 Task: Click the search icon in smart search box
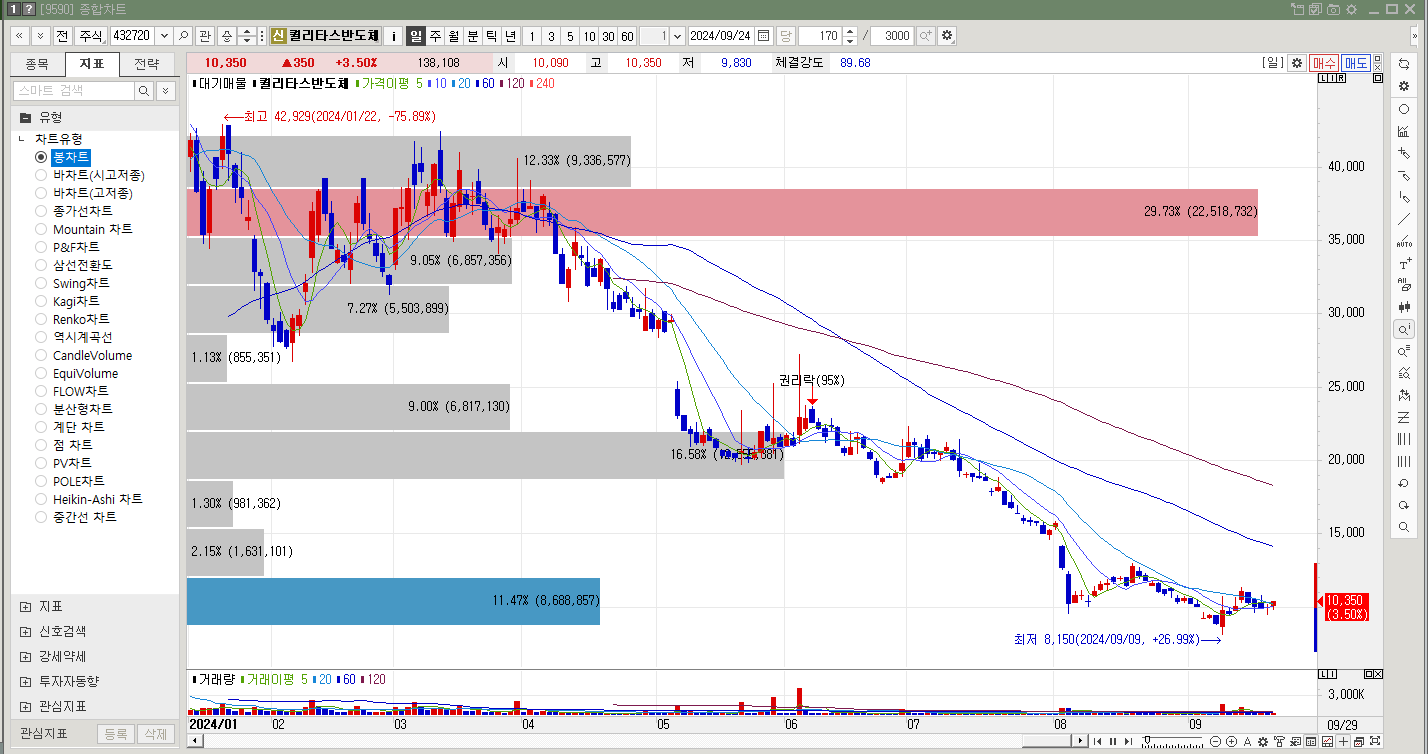(x=144, y=91)
